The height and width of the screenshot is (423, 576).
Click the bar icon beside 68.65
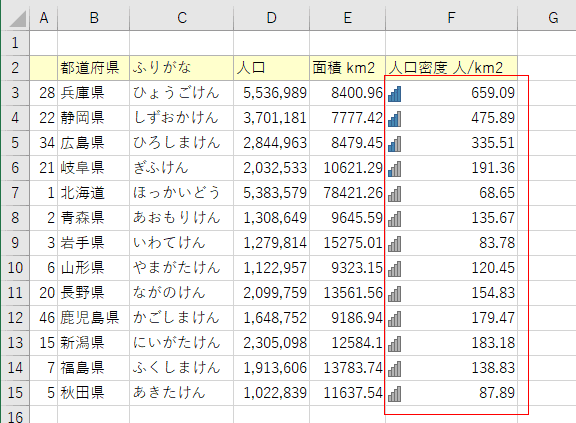(x=395, y=194)
